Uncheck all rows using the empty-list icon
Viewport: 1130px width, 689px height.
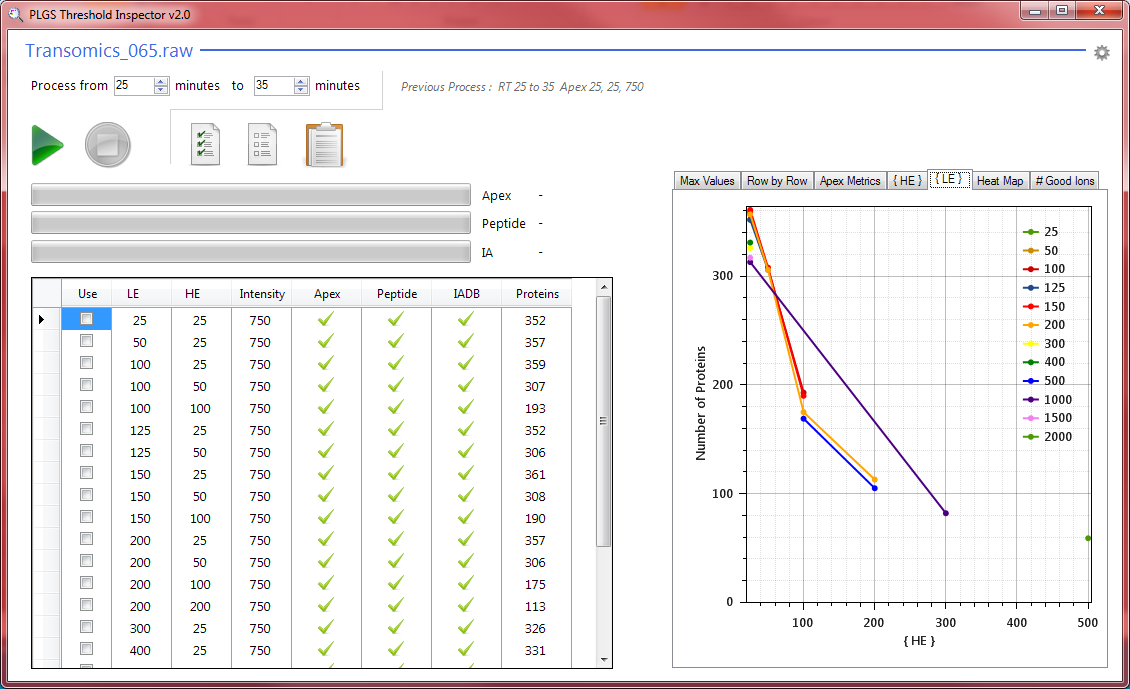[x=262, y=144]
